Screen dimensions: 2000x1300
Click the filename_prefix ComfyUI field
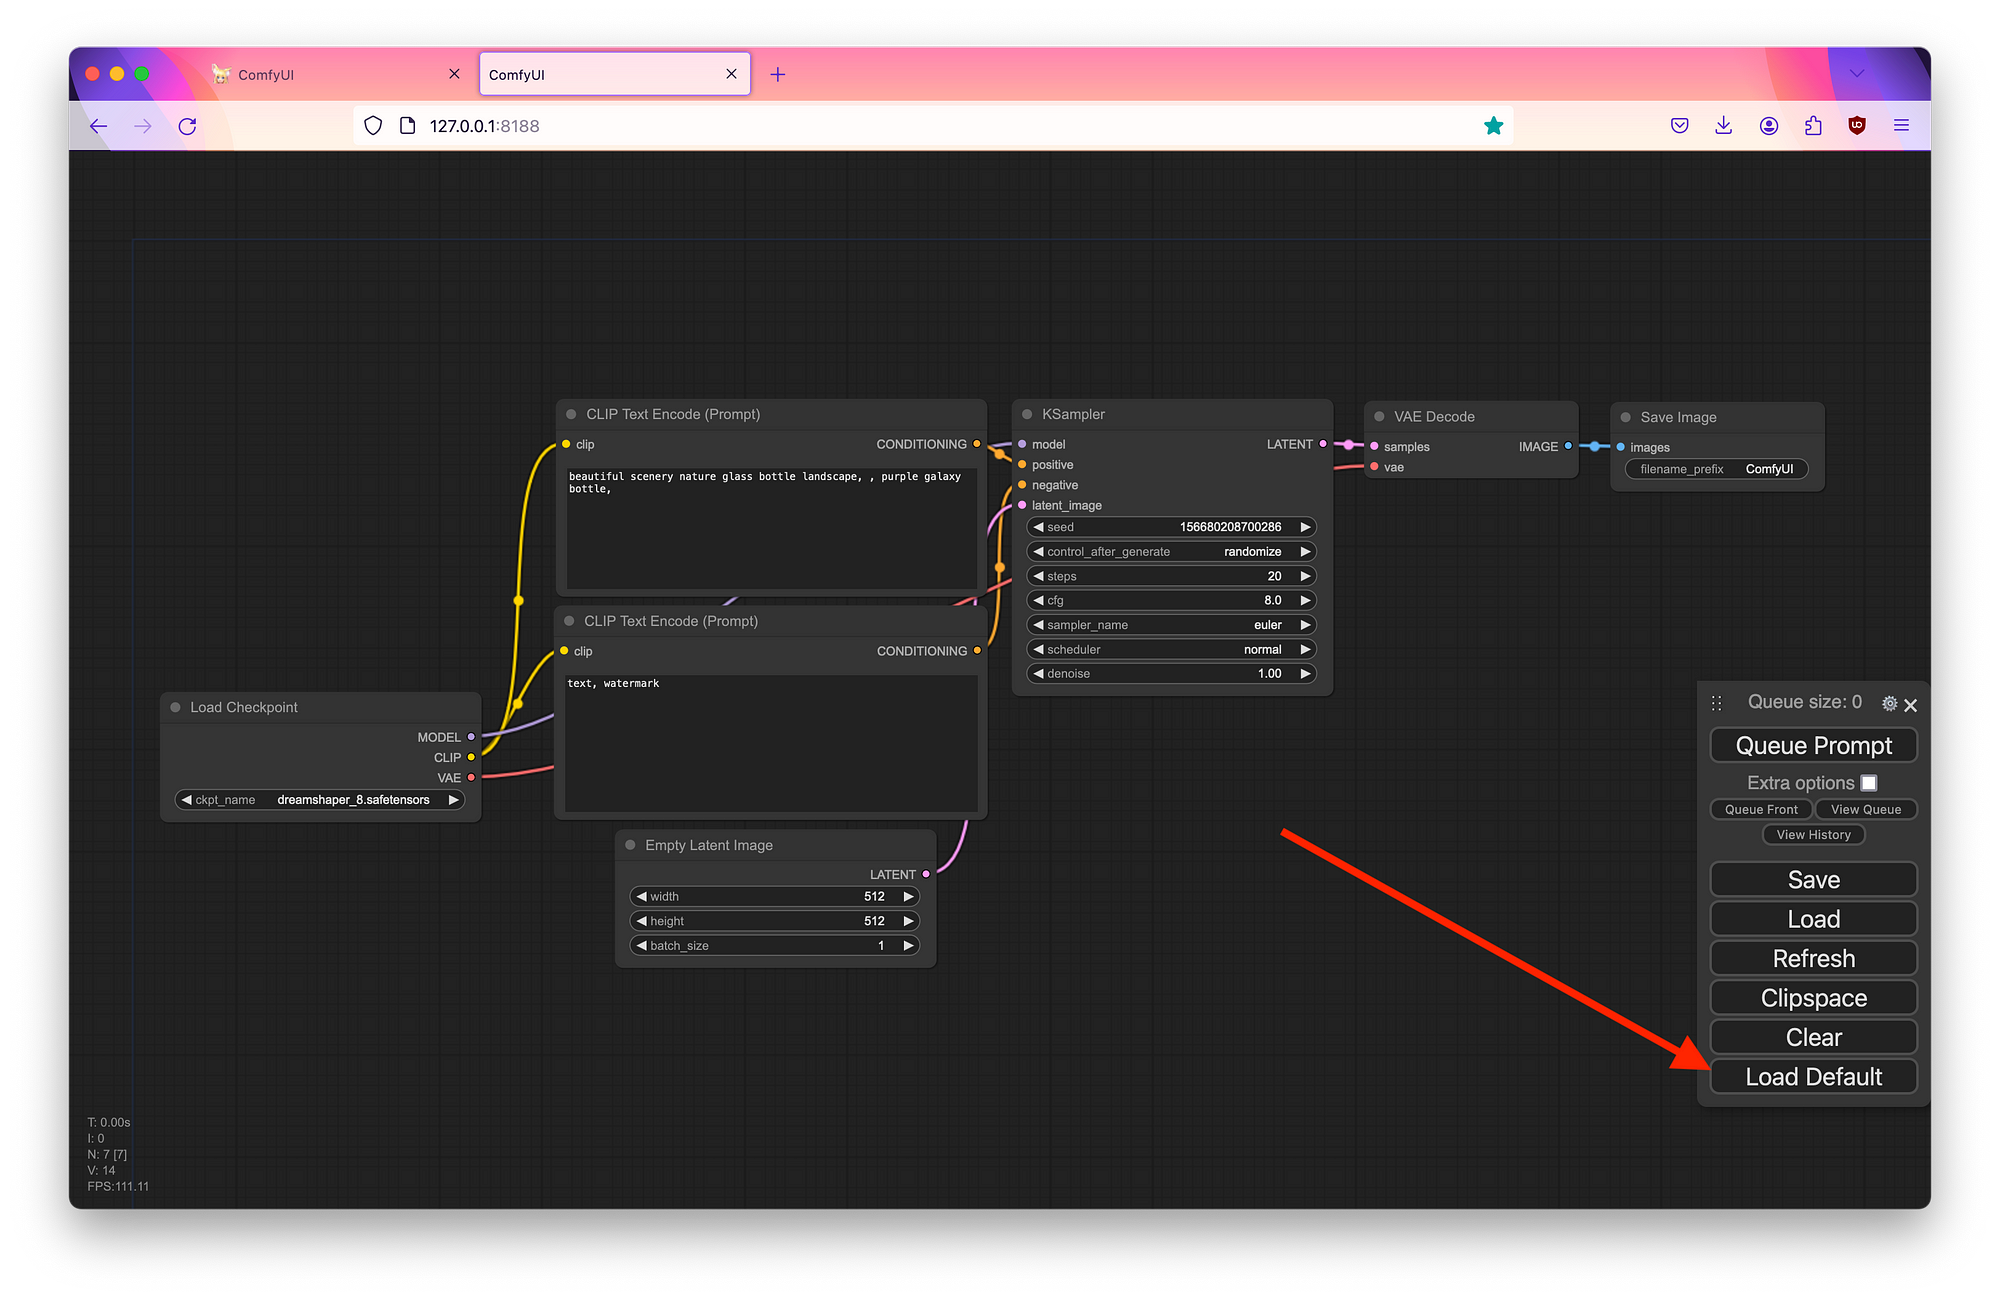pos(1716,469)
